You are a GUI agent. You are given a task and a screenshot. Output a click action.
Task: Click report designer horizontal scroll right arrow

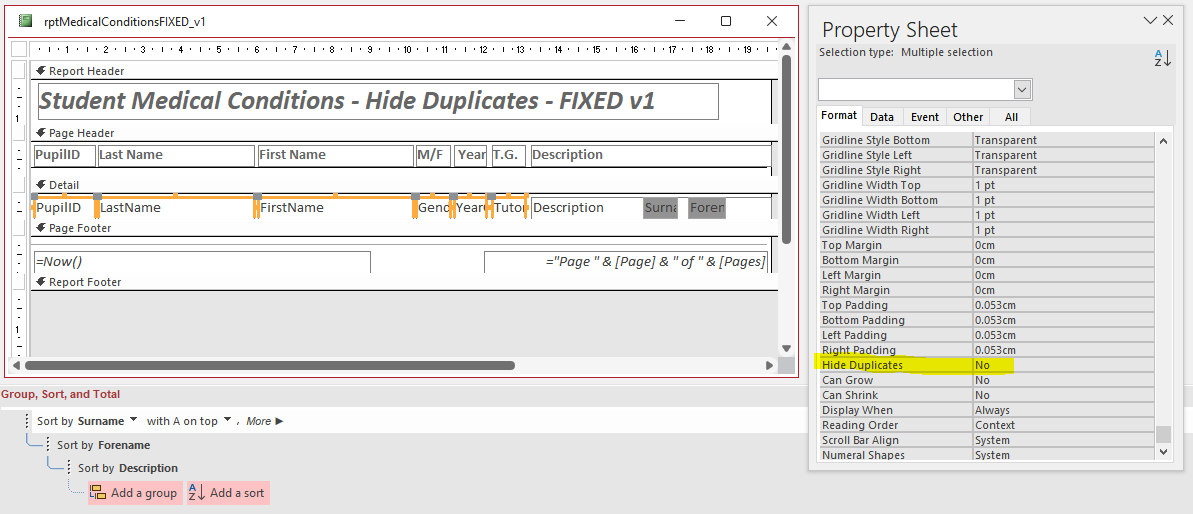click(x=769, y=366)
